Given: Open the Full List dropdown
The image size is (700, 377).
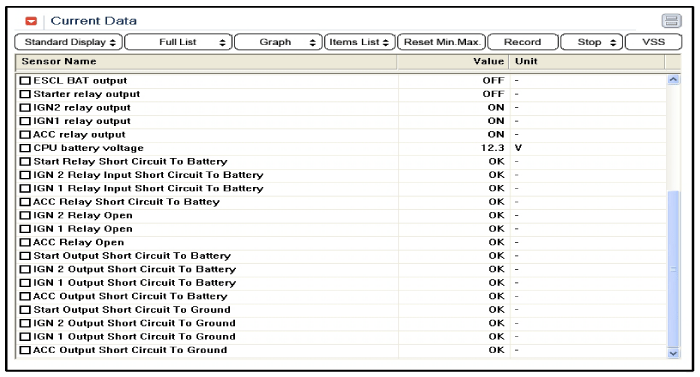Looking at the screenshot, I should (x=178, y=42).
